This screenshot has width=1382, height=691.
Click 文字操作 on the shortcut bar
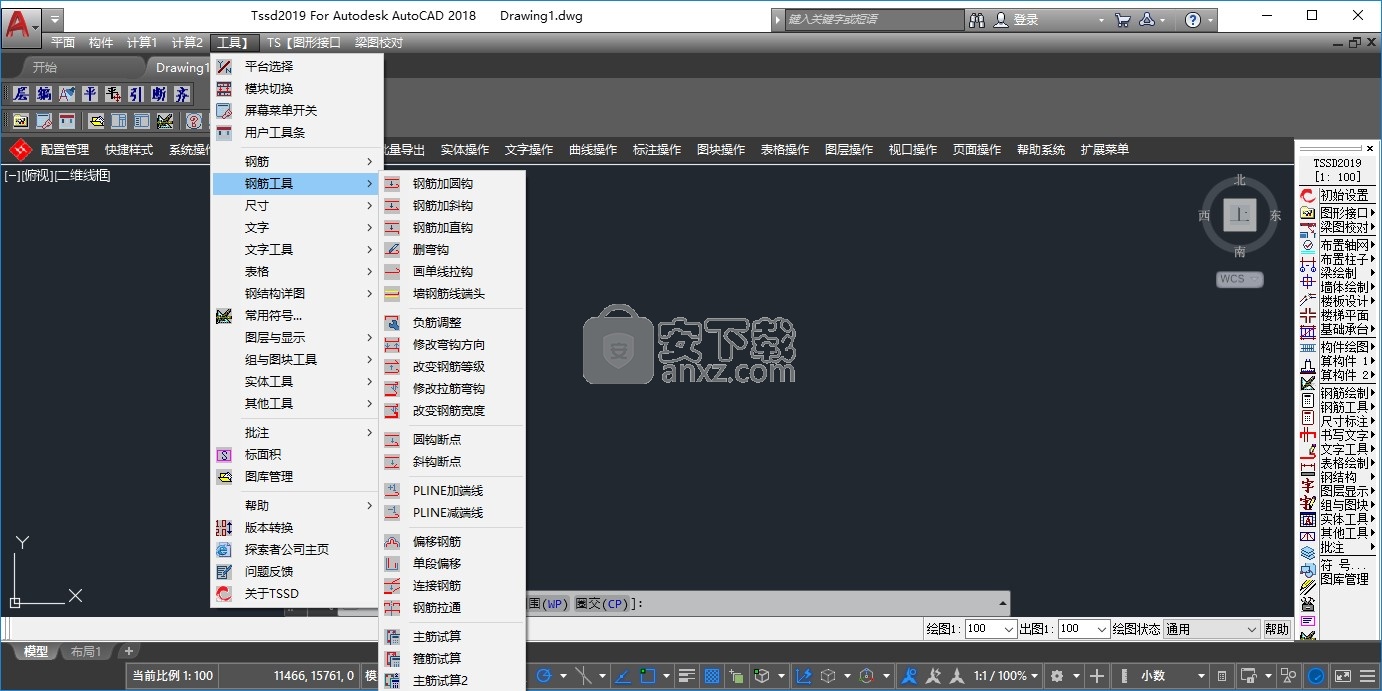[529, 150]
